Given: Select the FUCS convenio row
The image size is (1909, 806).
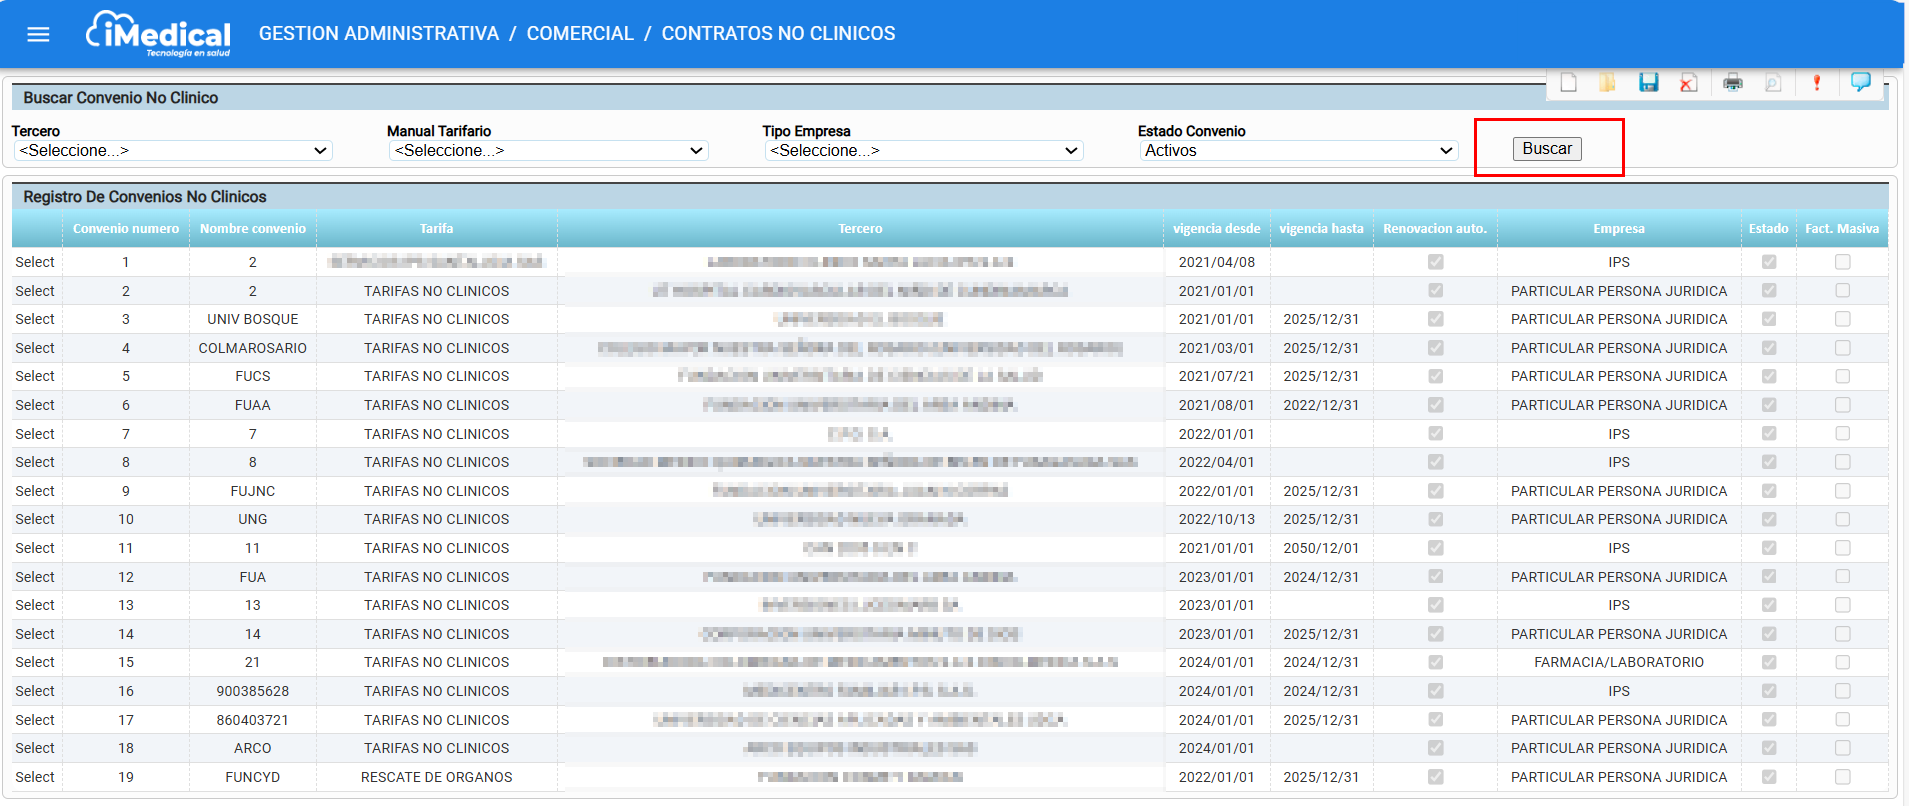Looking at the screenshot, I should click(35, 376).
